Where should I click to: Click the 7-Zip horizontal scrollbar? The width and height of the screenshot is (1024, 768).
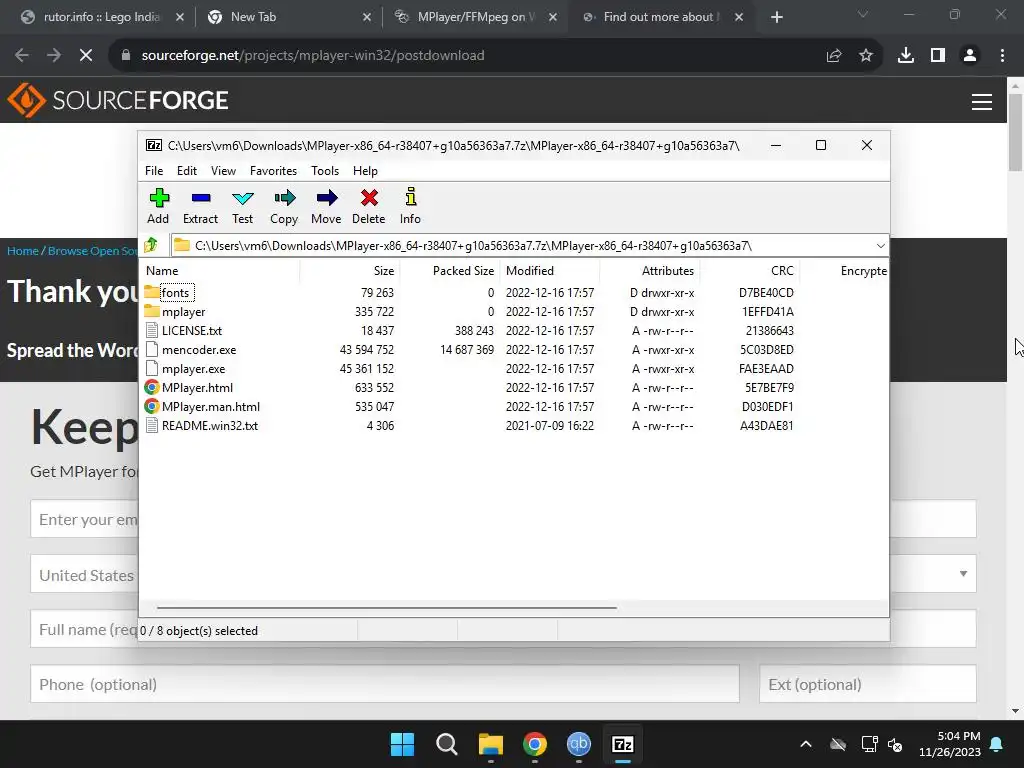[x=387, y=607]
